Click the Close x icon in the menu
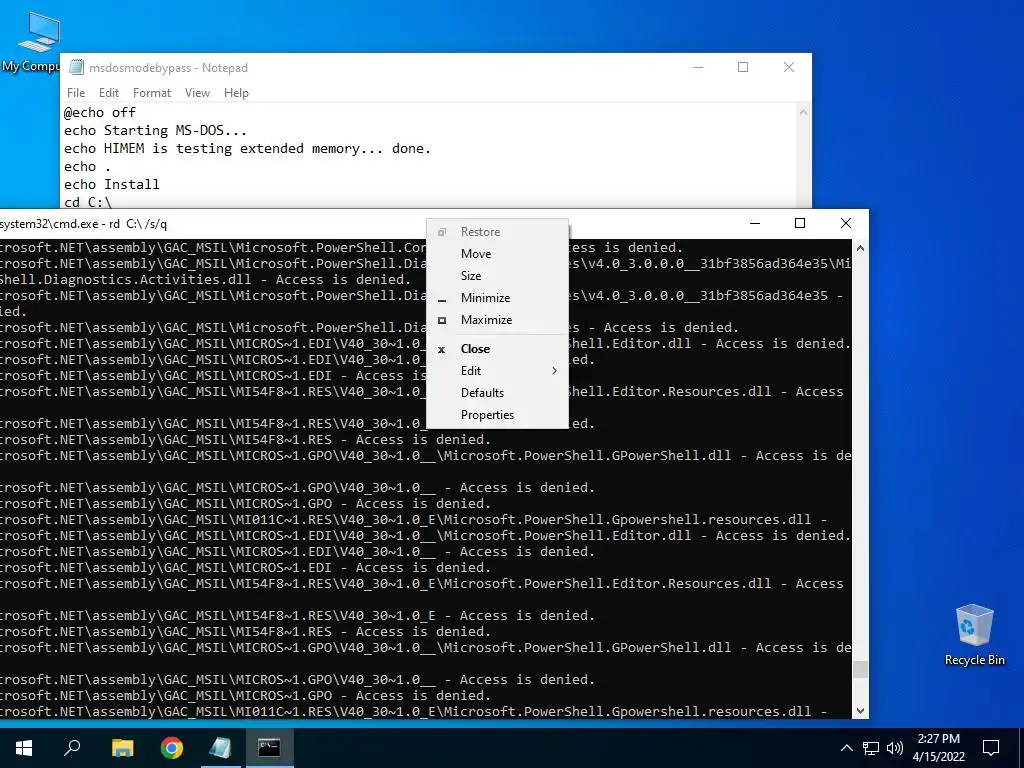Screen dimensions: 1024x768 coord(441,349)
